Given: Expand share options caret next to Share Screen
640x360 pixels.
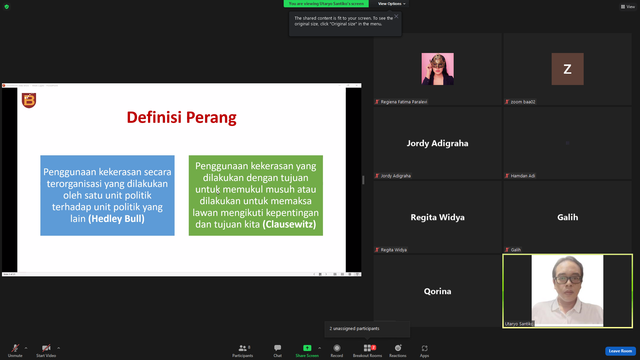Looking at the screenshot, I should [319, 348].
